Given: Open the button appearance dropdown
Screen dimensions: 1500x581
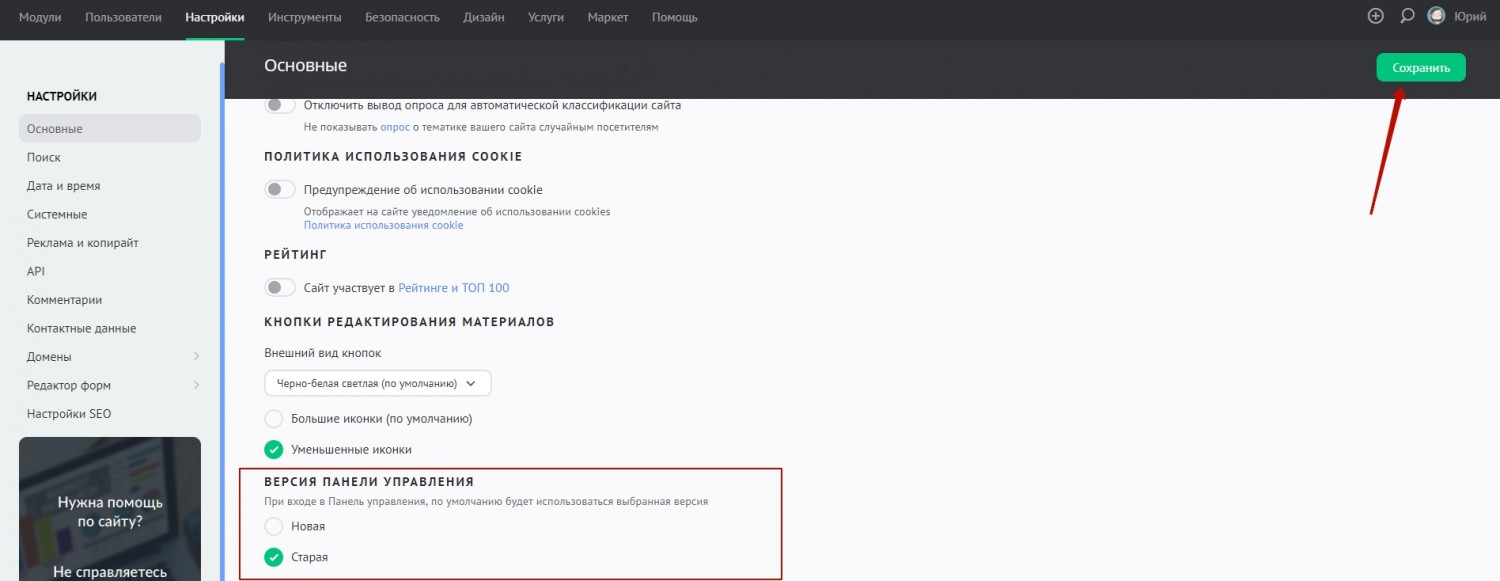Looking at the screenshot, I should tap(378, 383).
